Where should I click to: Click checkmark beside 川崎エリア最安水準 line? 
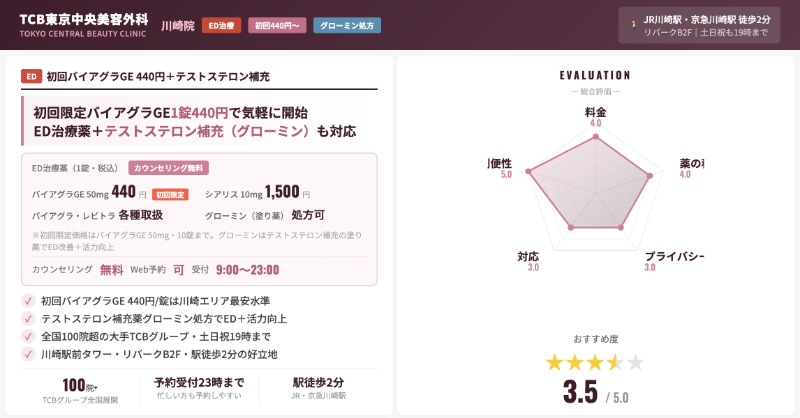click(x=28, y=301)
